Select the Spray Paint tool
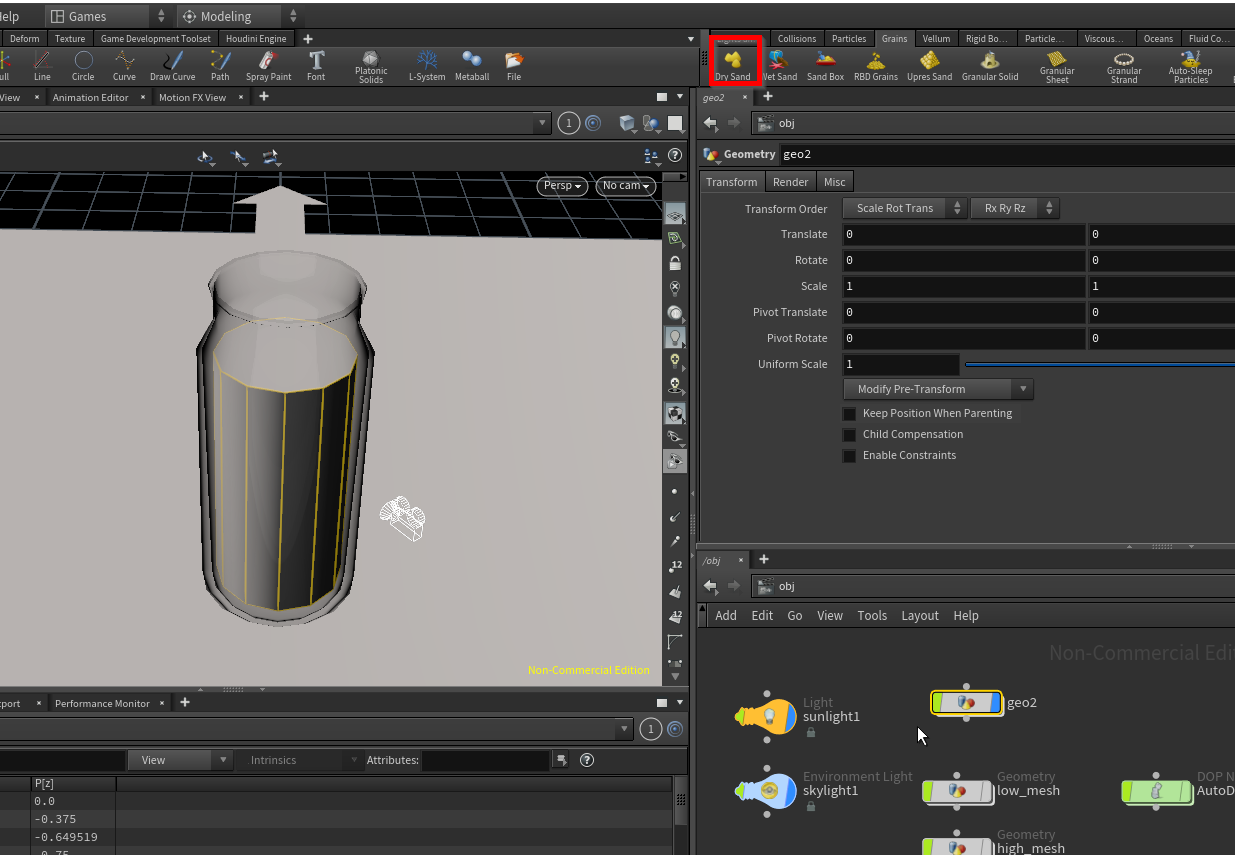Viewport: 1235px width, 855px height. pyautogui.click(x=268, y=65)
